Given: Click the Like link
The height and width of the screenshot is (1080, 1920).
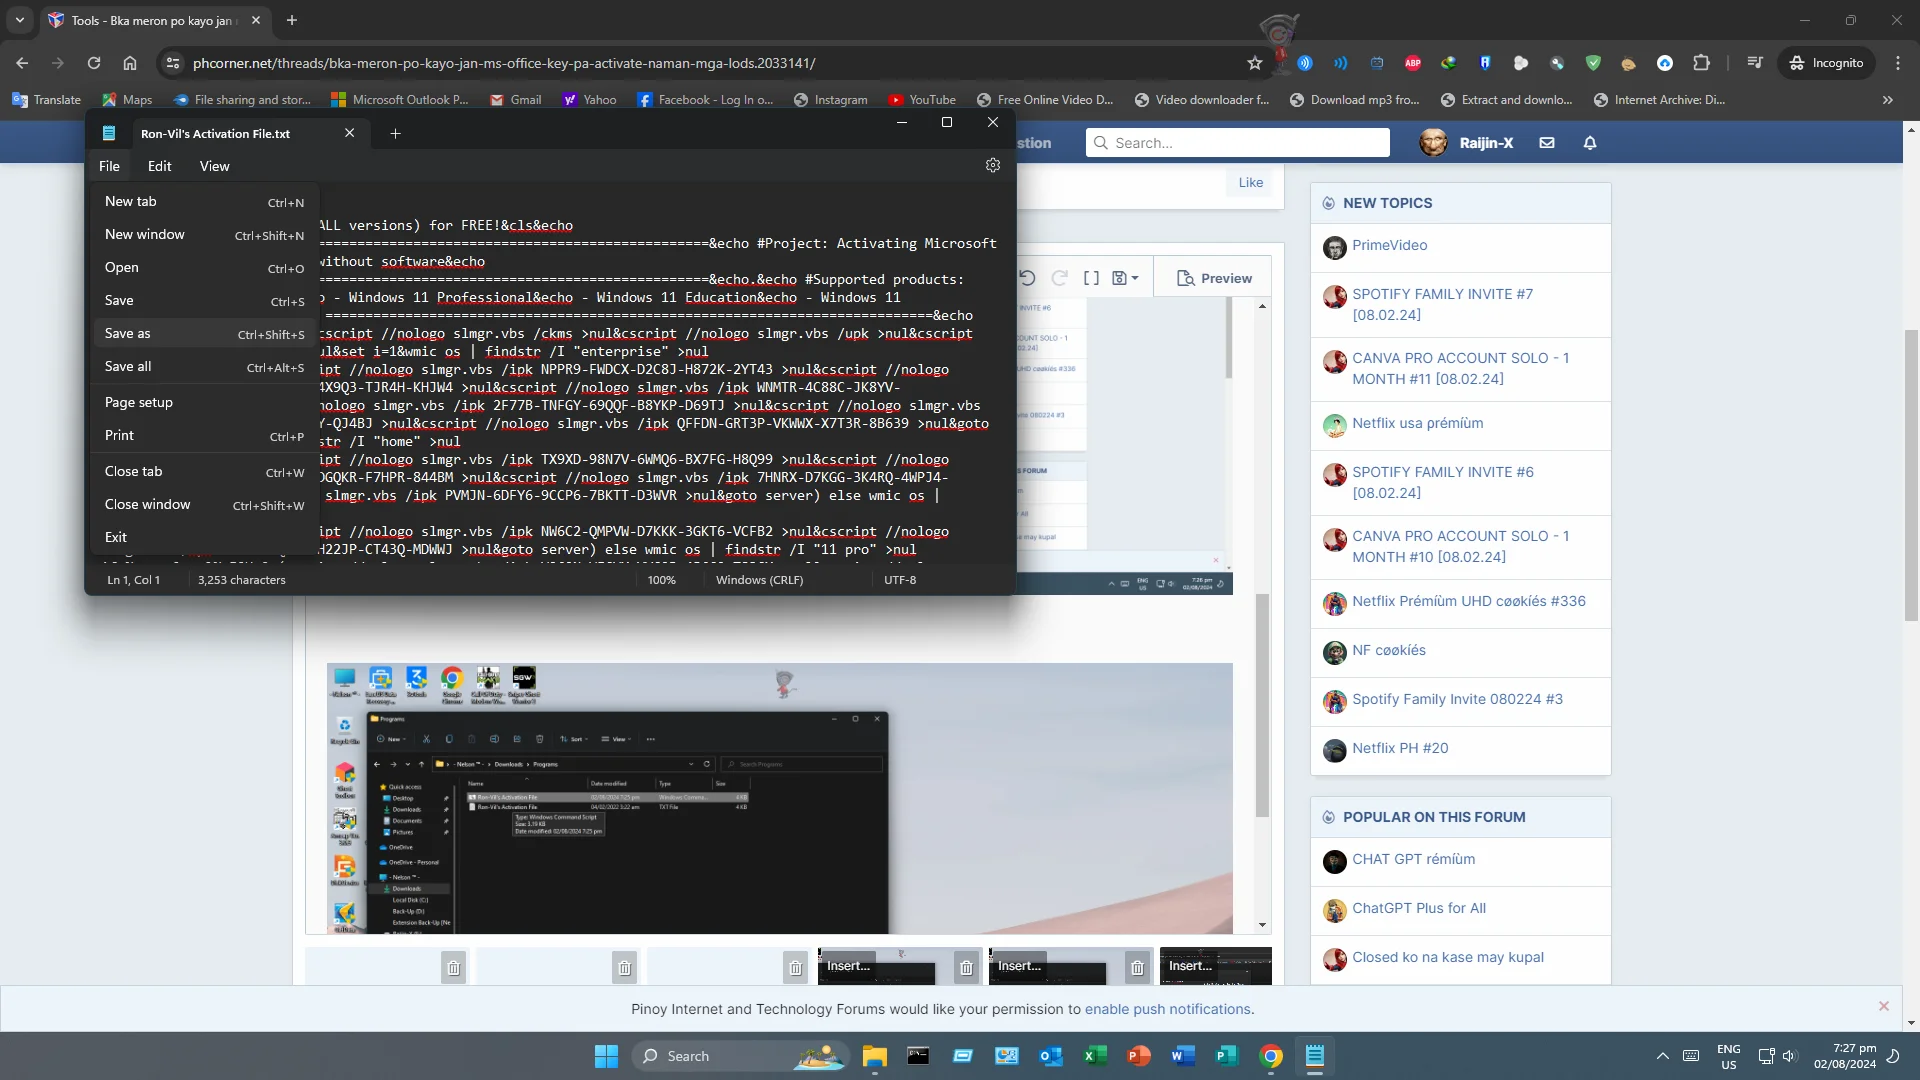Looking at the screenshot, I should pos(1250,182).
